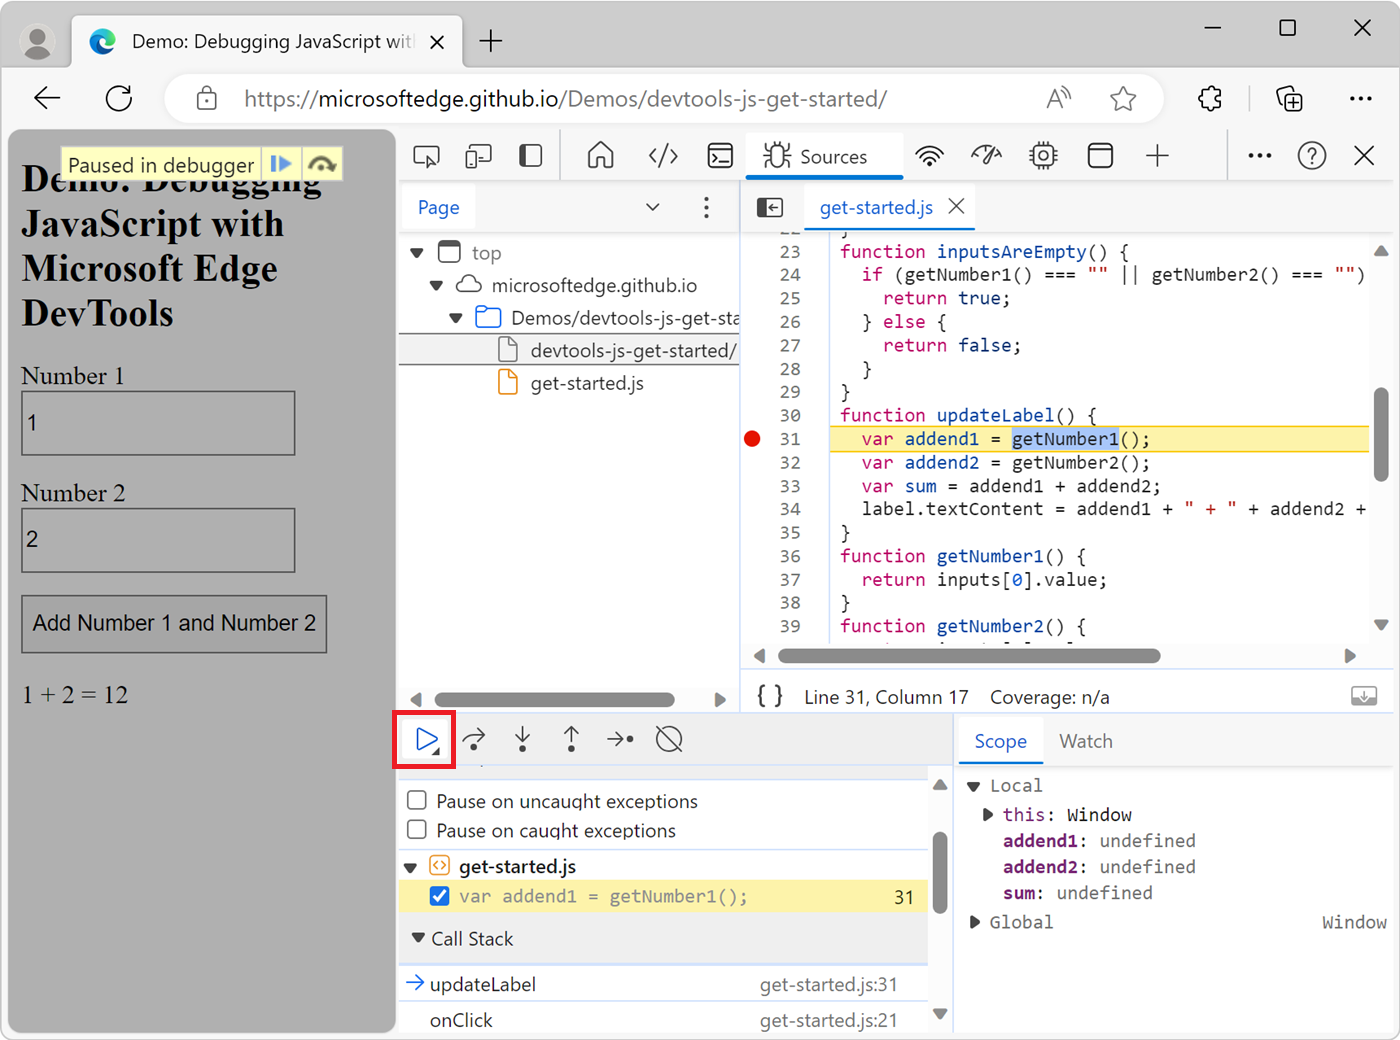
Task: Open the Performance tool
Action: pyautogui.click(x=986, y=155)
